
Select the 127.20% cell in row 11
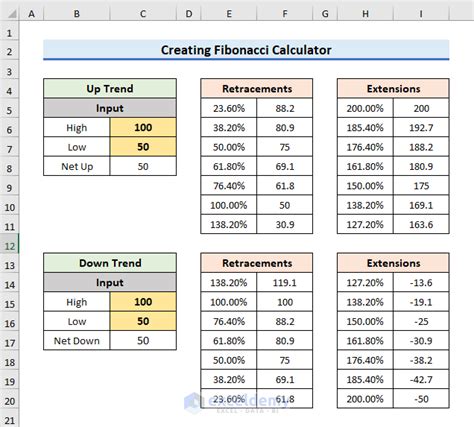pos(365,224)
